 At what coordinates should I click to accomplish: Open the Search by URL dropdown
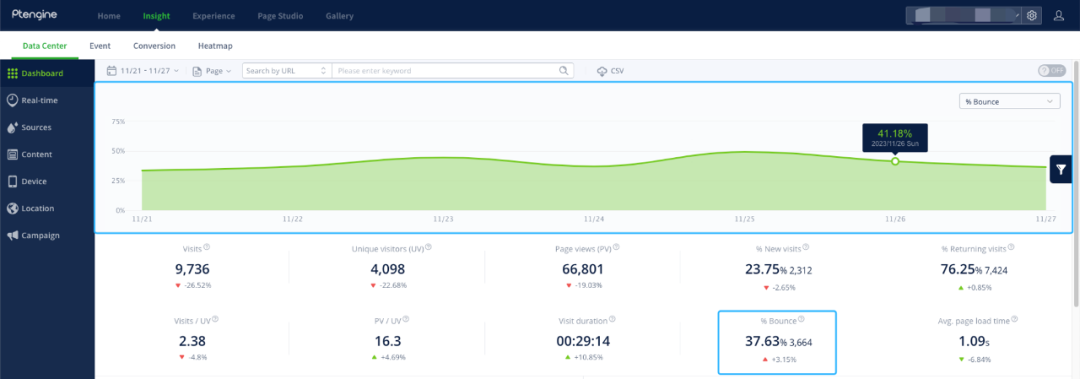tap(287, 70)
